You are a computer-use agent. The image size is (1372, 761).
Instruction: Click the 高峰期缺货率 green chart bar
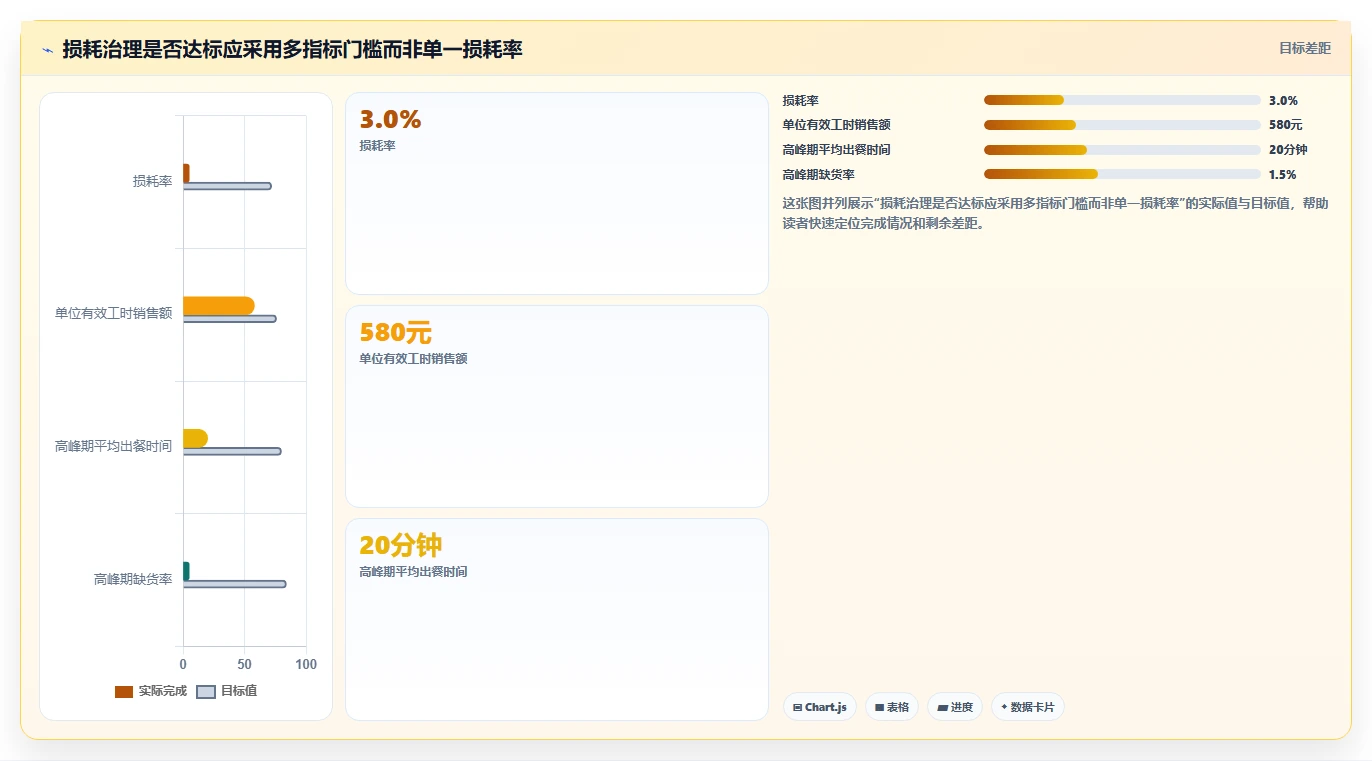pos(186,571)
